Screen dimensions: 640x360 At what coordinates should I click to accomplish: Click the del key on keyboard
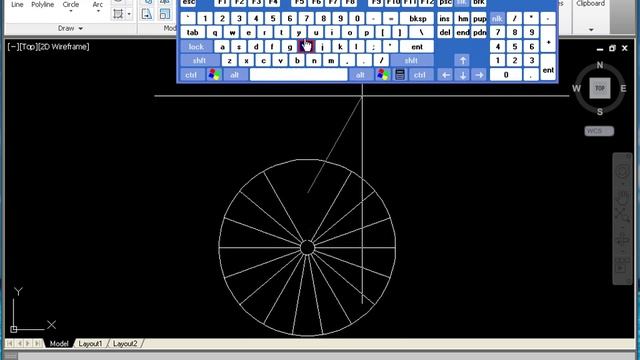pyautogui.click(x=445, y=32)
